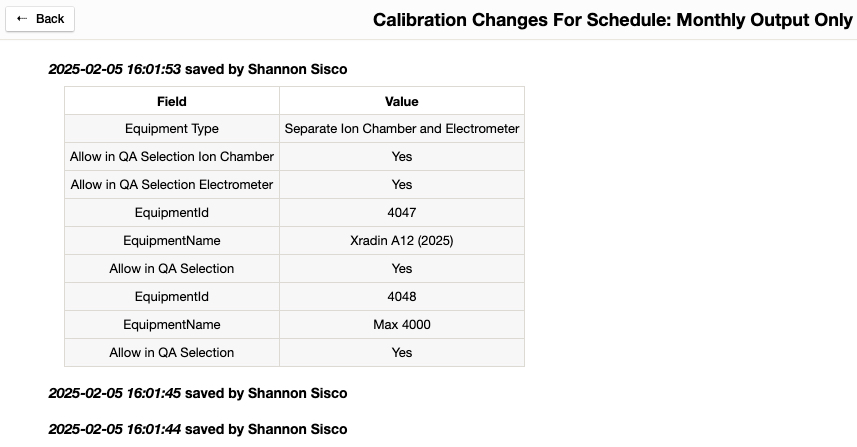This screenshot has width=857, height=447.
Task: Click the equipment ID value 4048
Action: pos(401,297)
